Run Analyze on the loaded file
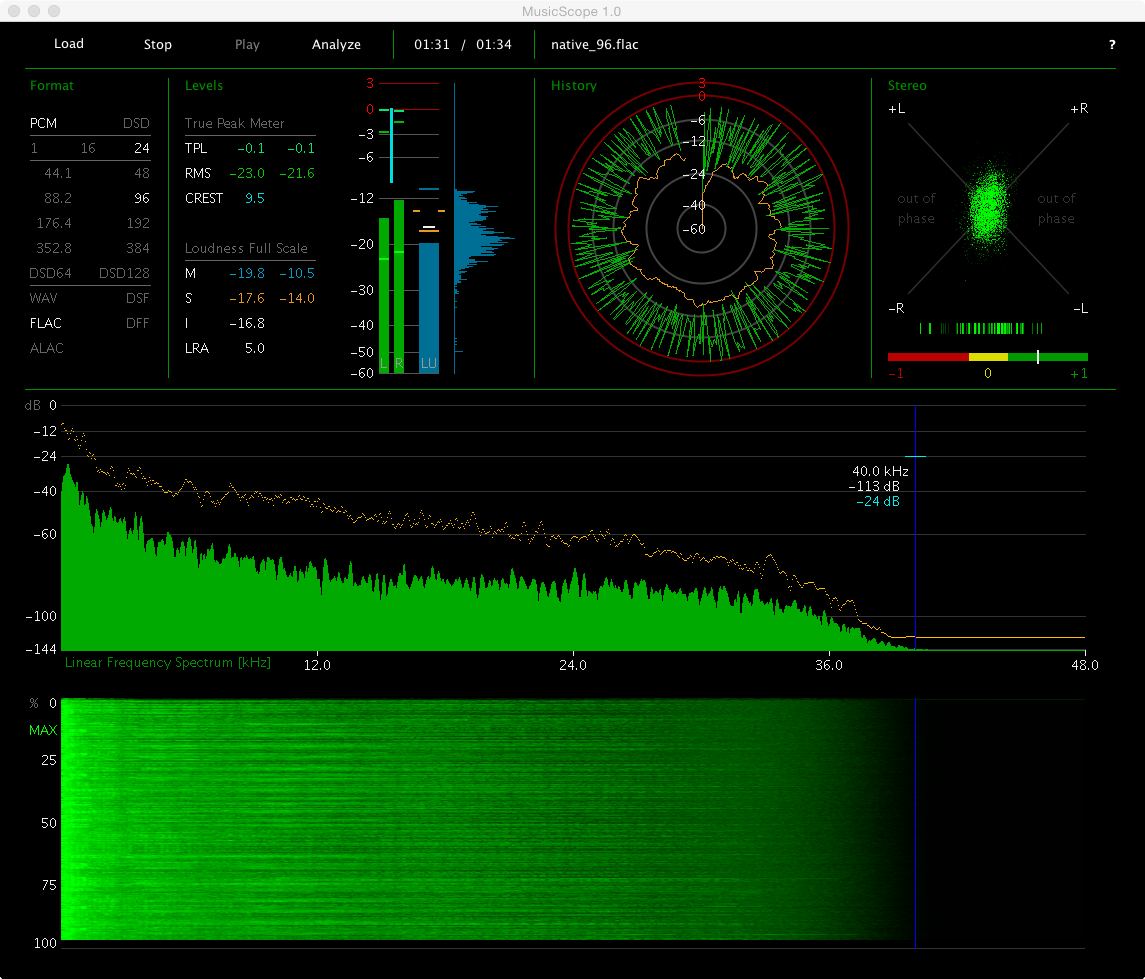 click(x=336, y=45)
